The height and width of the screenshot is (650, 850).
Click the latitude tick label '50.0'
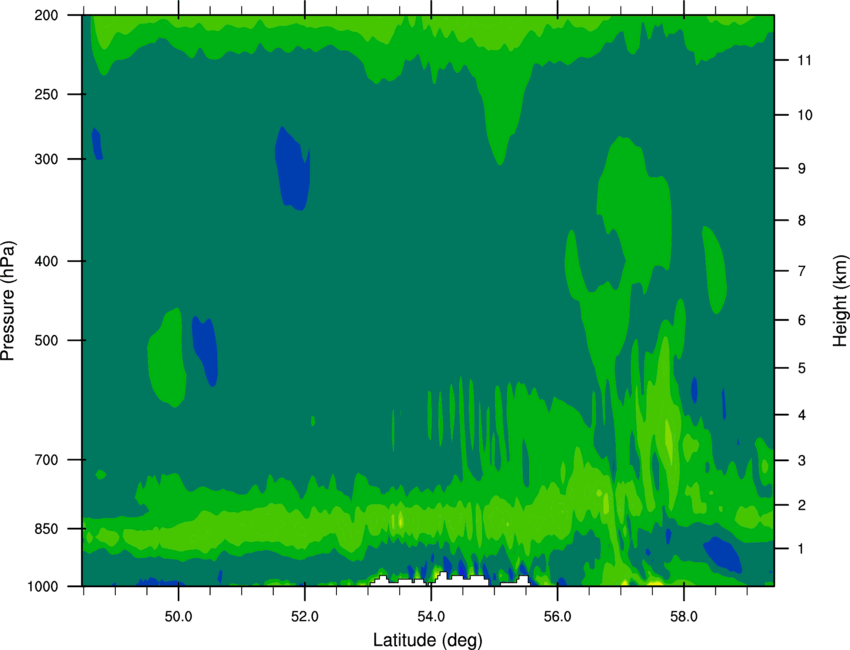click(x=178, y=617)
